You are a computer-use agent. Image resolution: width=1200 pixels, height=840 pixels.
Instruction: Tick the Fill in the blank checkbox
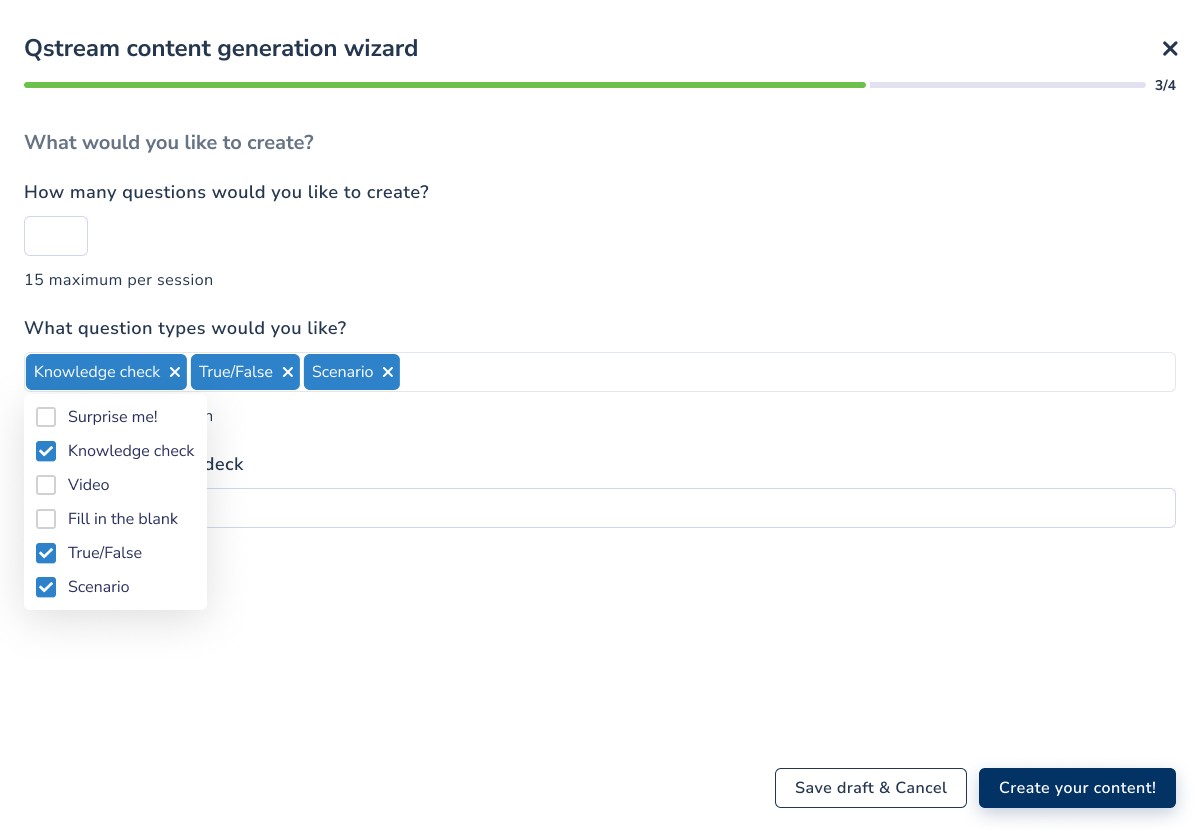(46, 519)
